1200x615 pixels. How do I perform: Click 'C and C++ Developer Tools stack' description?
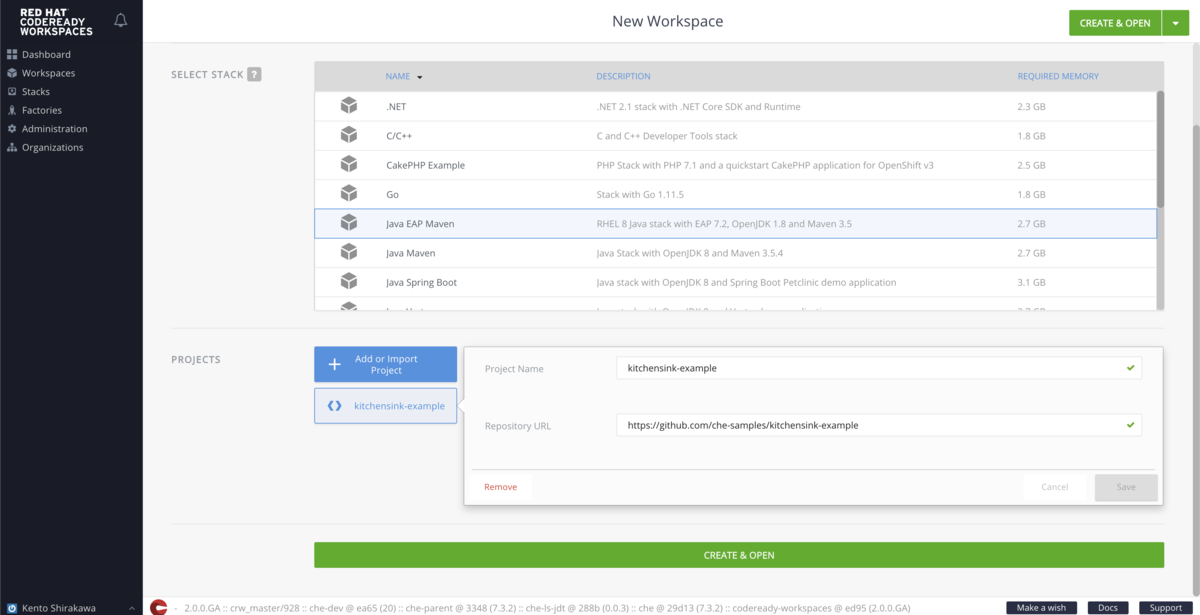click(x=666, y=136)
